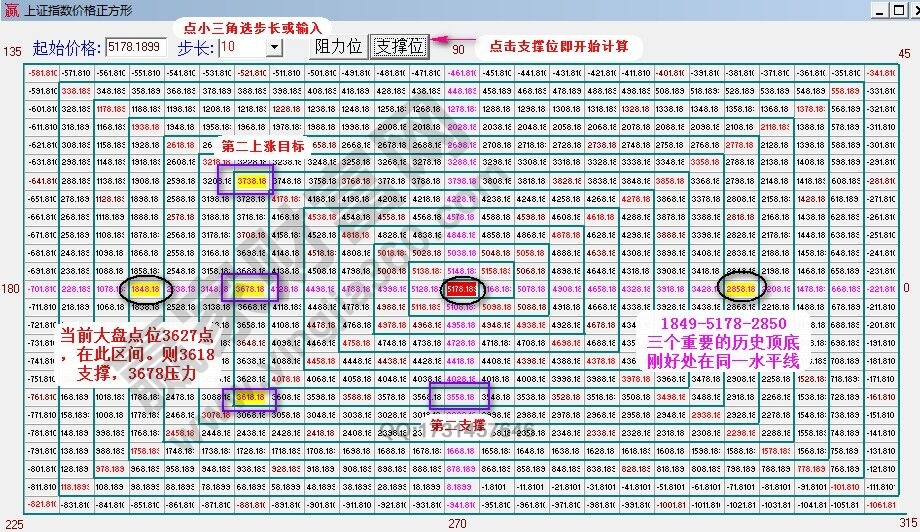Click the 阻力位 resistance button
The width and height of the screenshot is (920, 532).
pyautogui.click(x=338, y=47)
